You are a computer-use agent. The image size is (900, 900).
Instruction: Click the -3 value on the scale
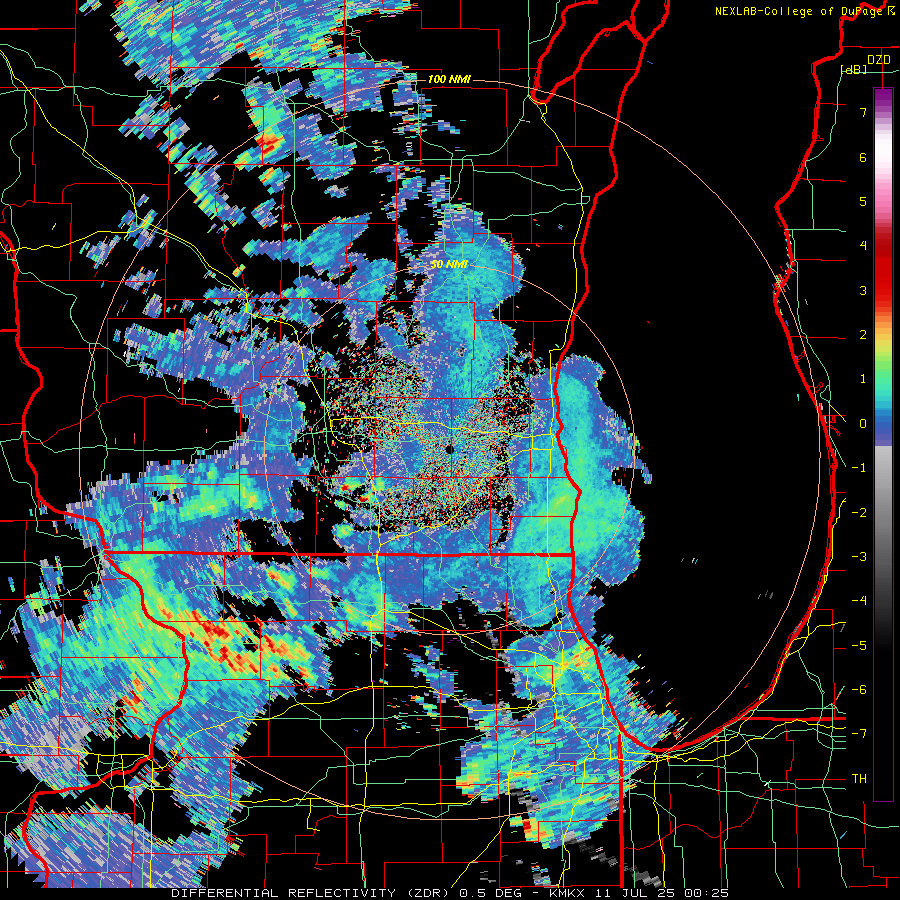[859, 557]
